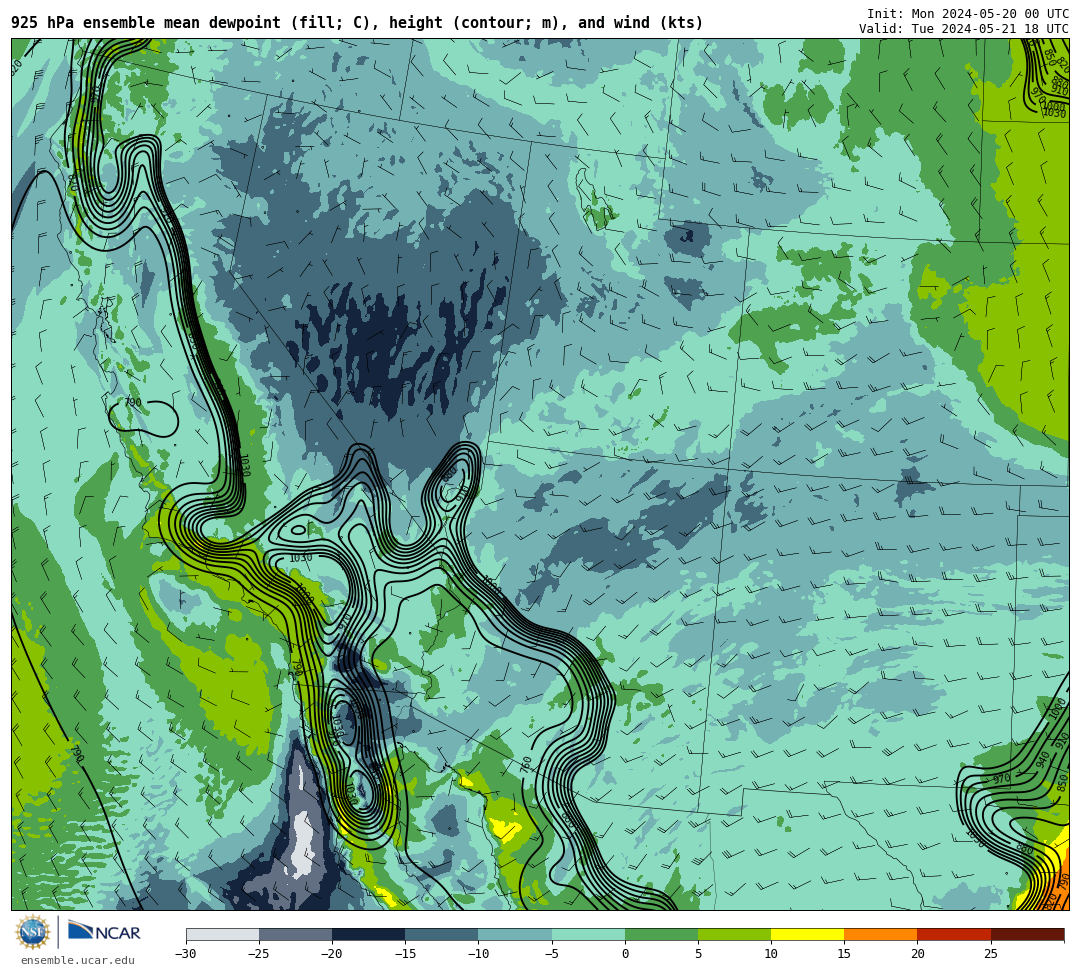Click the NSF logo

(33, 932)
